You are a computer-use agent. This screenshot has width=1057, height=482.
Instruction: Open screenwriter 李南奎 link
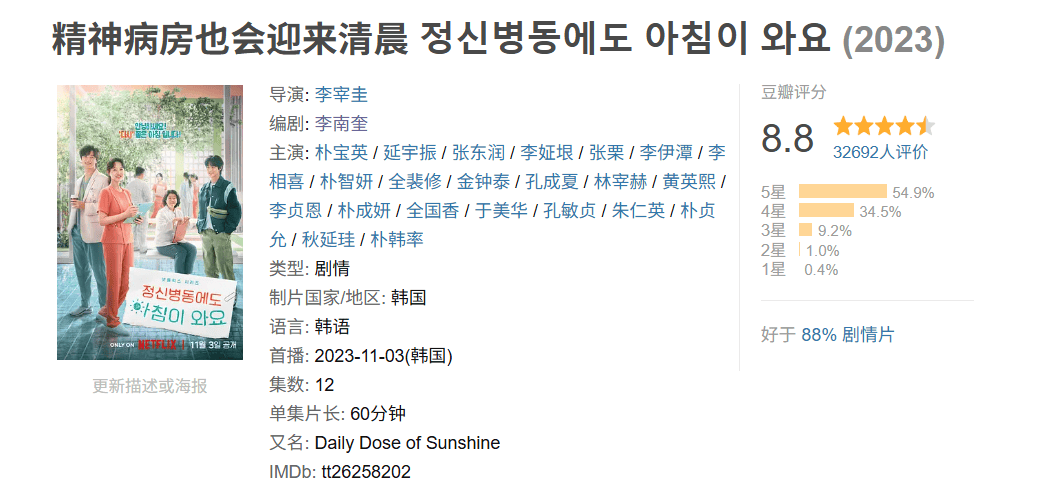341,123
